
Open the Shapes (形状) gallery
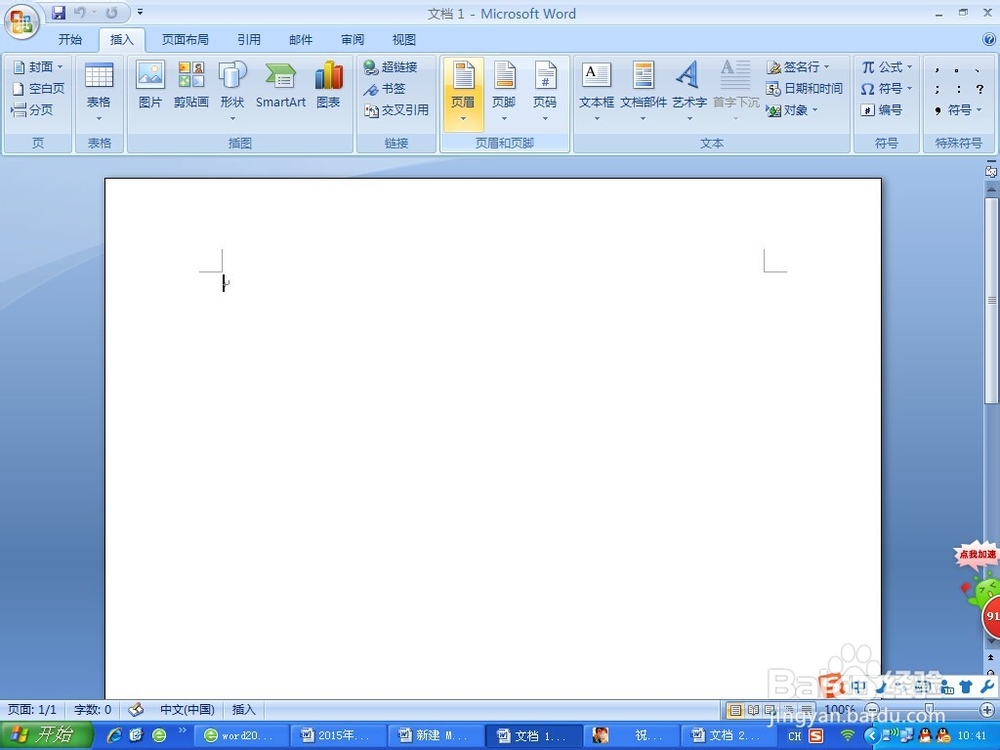pos(232,85)
